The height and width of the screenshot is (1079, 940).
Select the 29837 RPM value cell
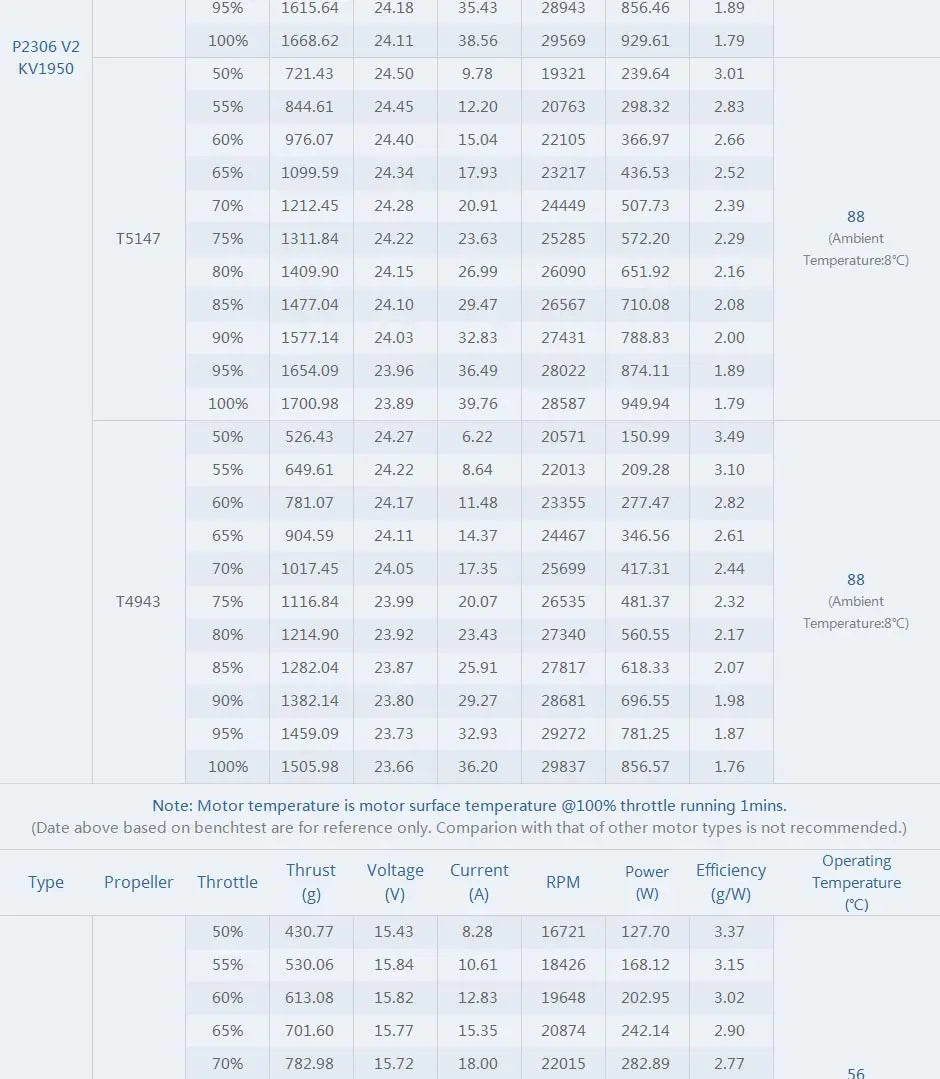(563, 767)
